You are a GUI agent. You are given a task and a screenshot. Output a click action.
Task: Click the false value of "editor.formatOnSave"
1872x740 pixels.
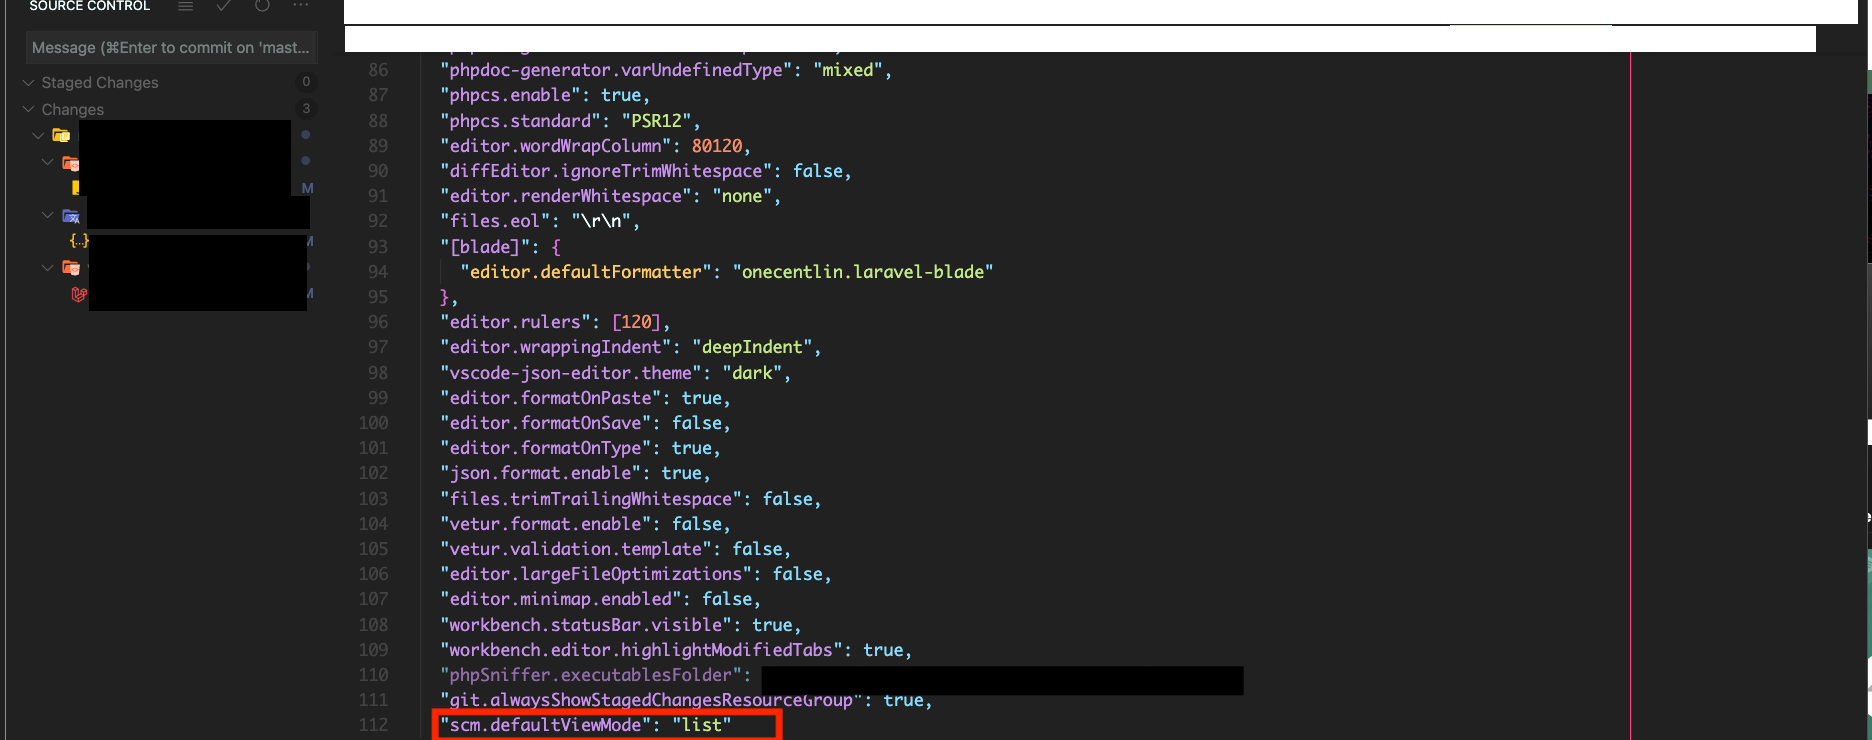(696, 423)
